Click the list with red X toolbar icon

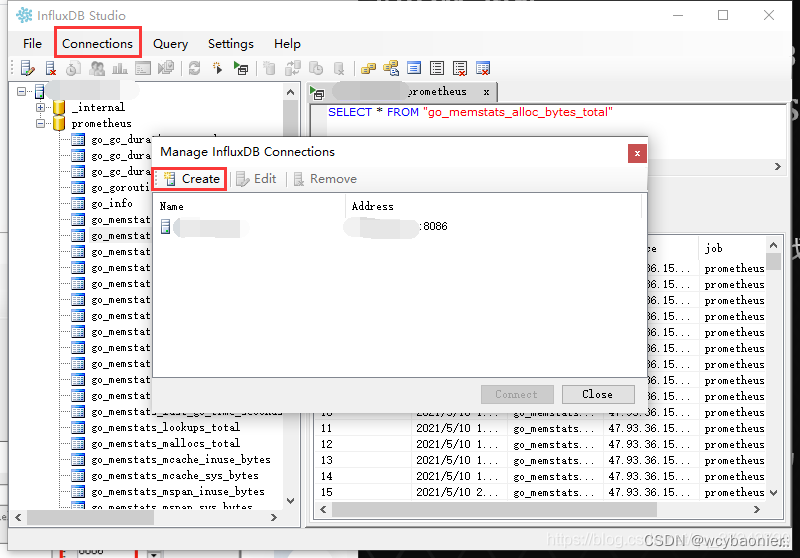pyautogui.click(x=460, y=68)
